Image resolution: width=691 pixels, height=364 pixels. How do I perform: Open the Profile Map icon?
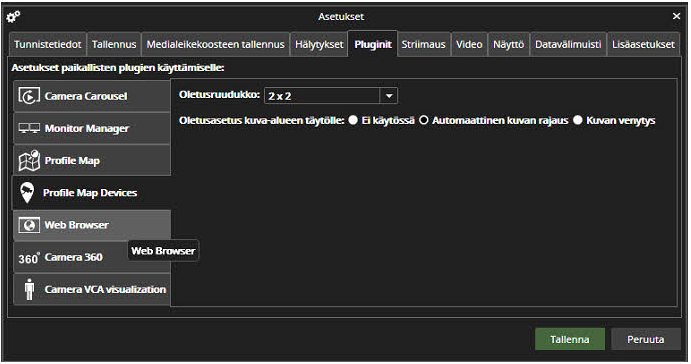29,160
